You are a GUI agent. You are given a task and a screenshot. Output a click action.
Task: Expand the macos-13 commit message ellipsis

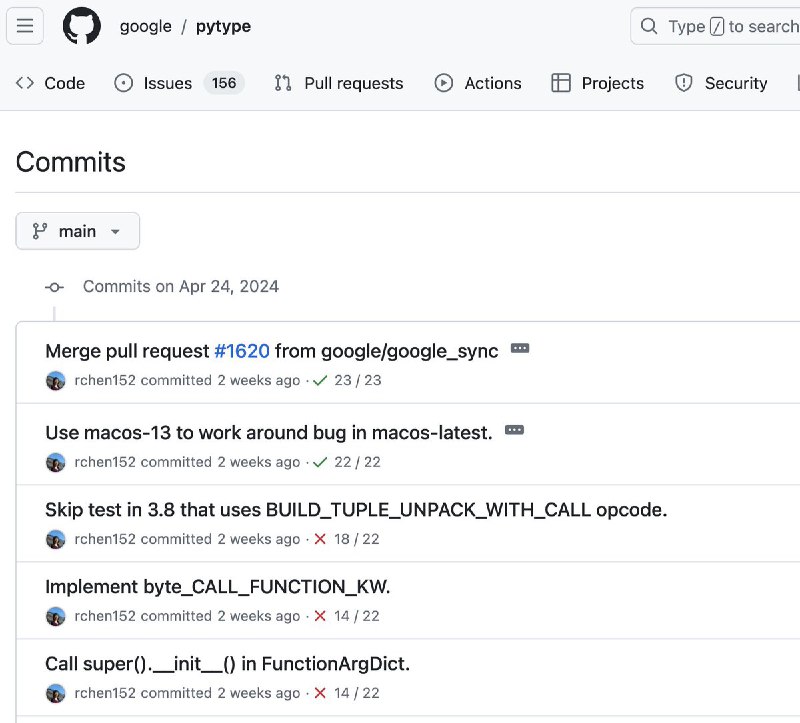click(x=514, y=431)
